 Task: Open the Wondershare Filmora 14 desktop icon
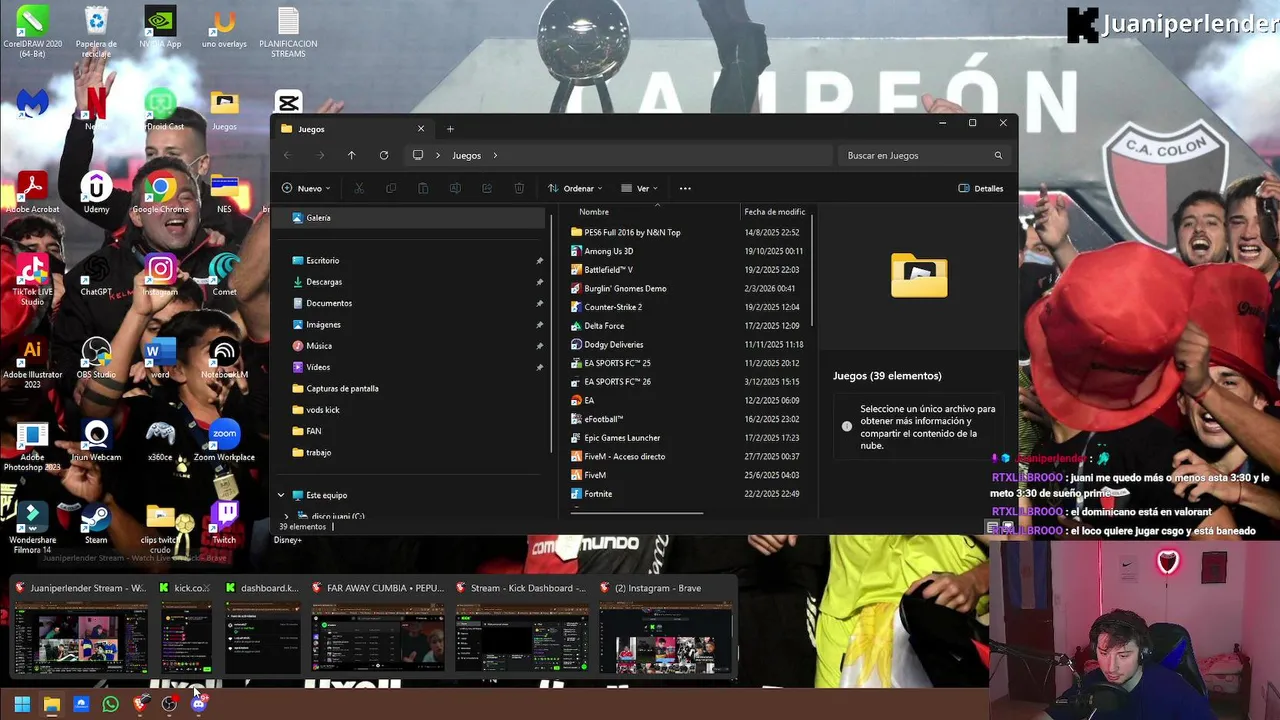32,528
